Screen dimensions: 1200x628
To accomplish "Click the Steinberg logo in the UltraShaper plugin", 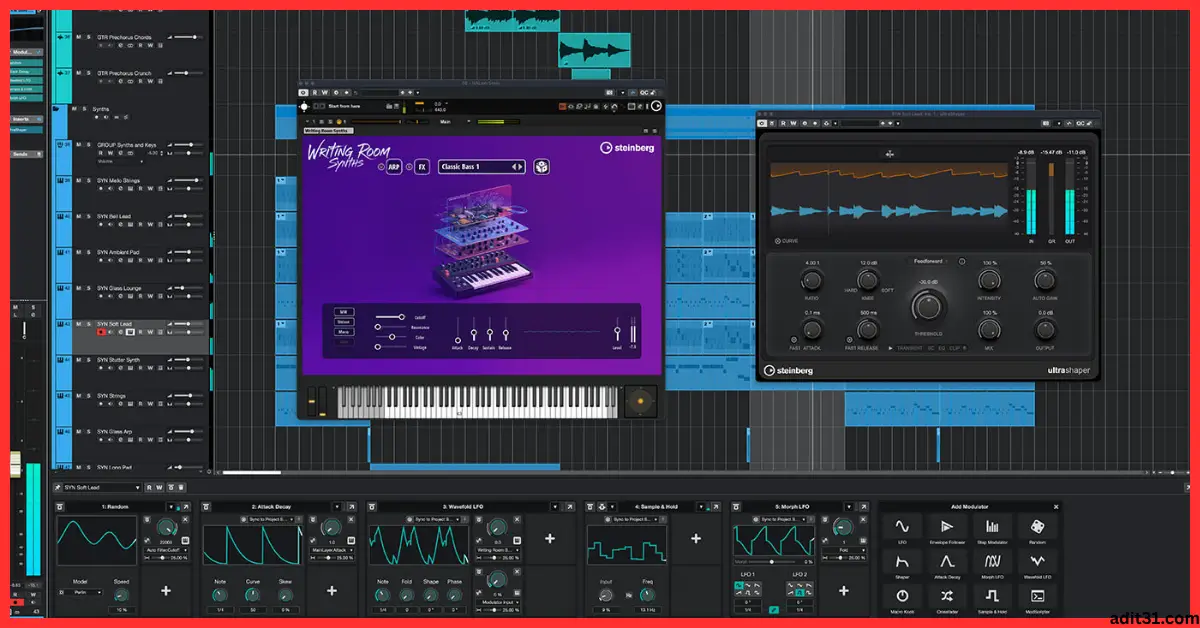I will click(788, 370).
